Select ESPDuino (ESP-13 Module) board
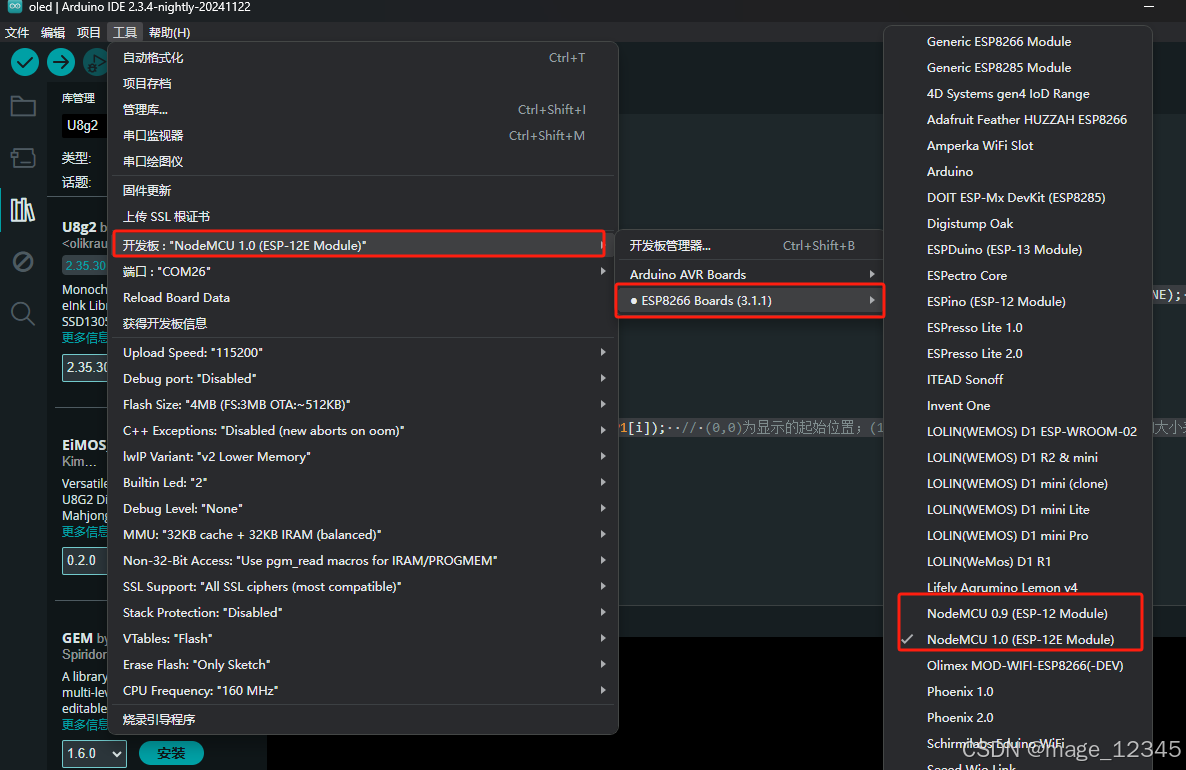Image resolution: width=1186 pixels, height=770 pixels. point(1017,250)
